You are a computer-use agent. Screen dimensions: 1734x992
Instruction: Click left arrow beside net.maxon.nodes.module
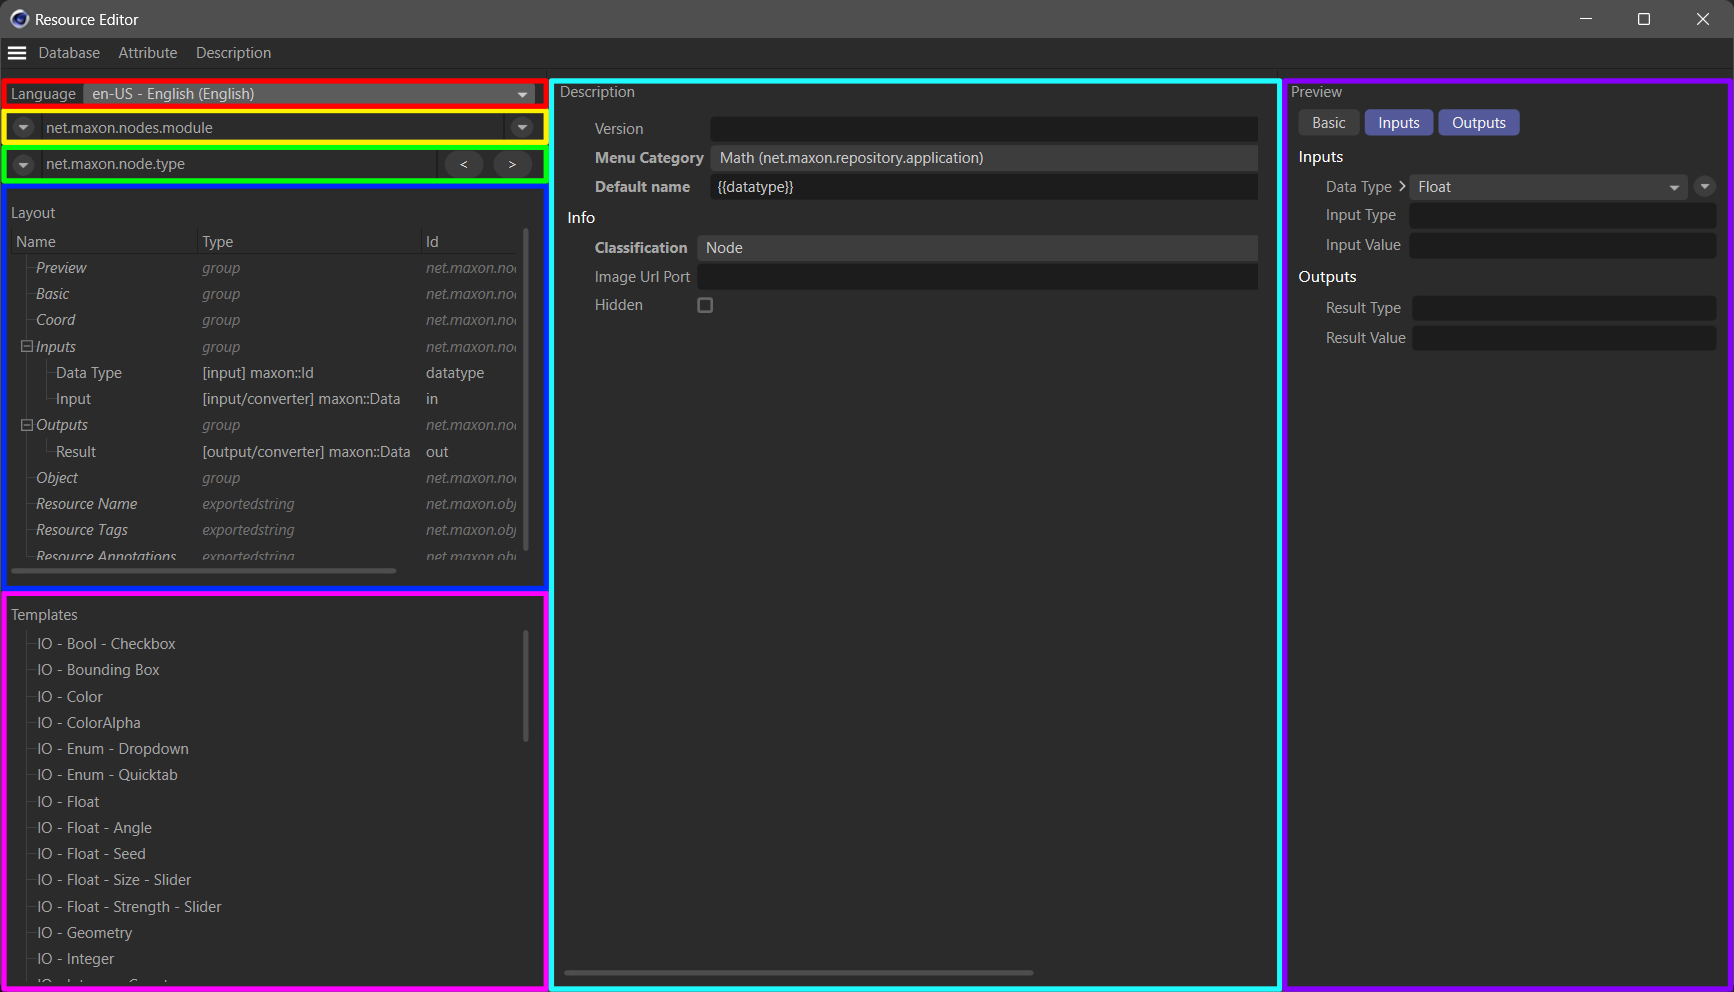(x=24, y=128)
